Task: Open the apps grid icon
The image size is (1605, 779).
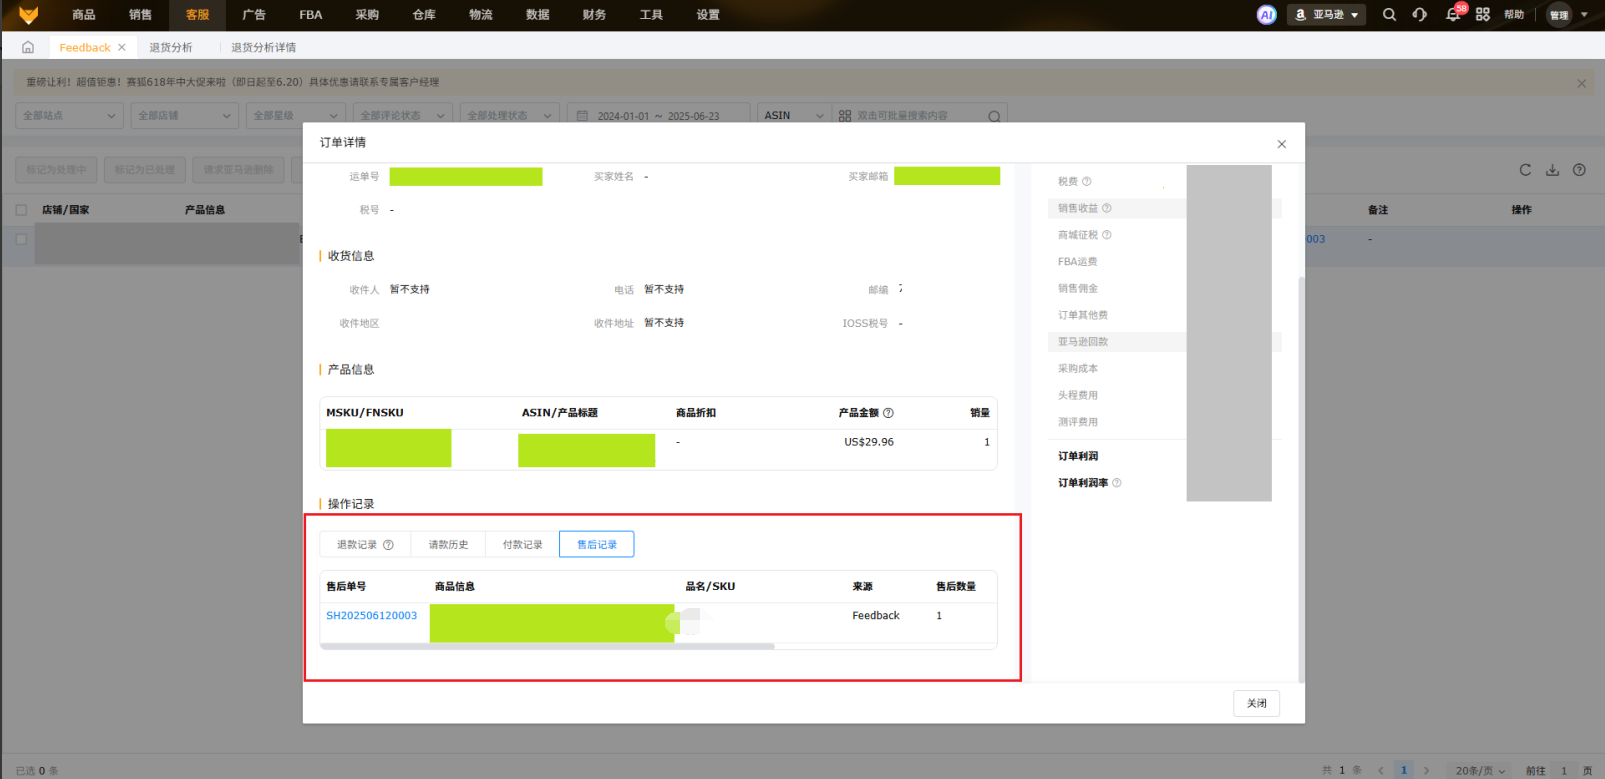Action: (1483, 15)
